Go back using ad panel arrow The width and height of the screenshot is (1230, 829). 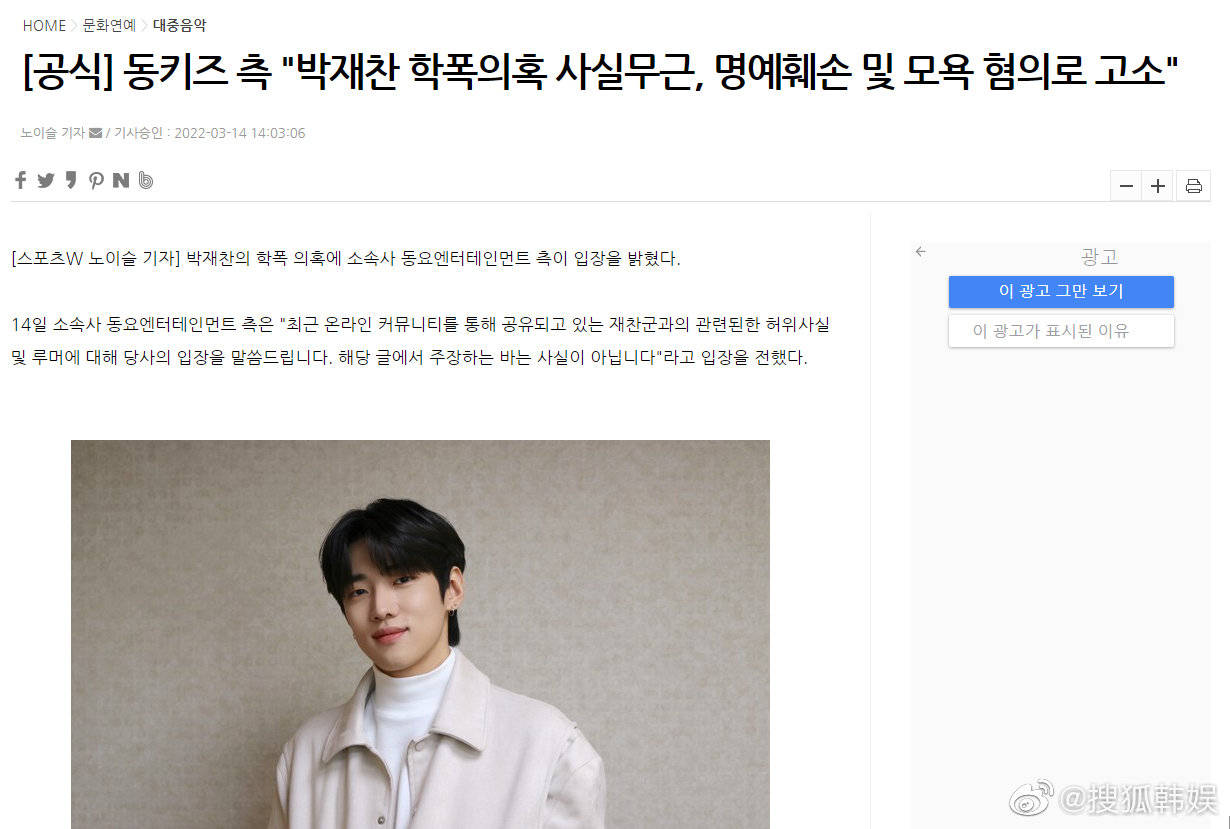[921, 252]
